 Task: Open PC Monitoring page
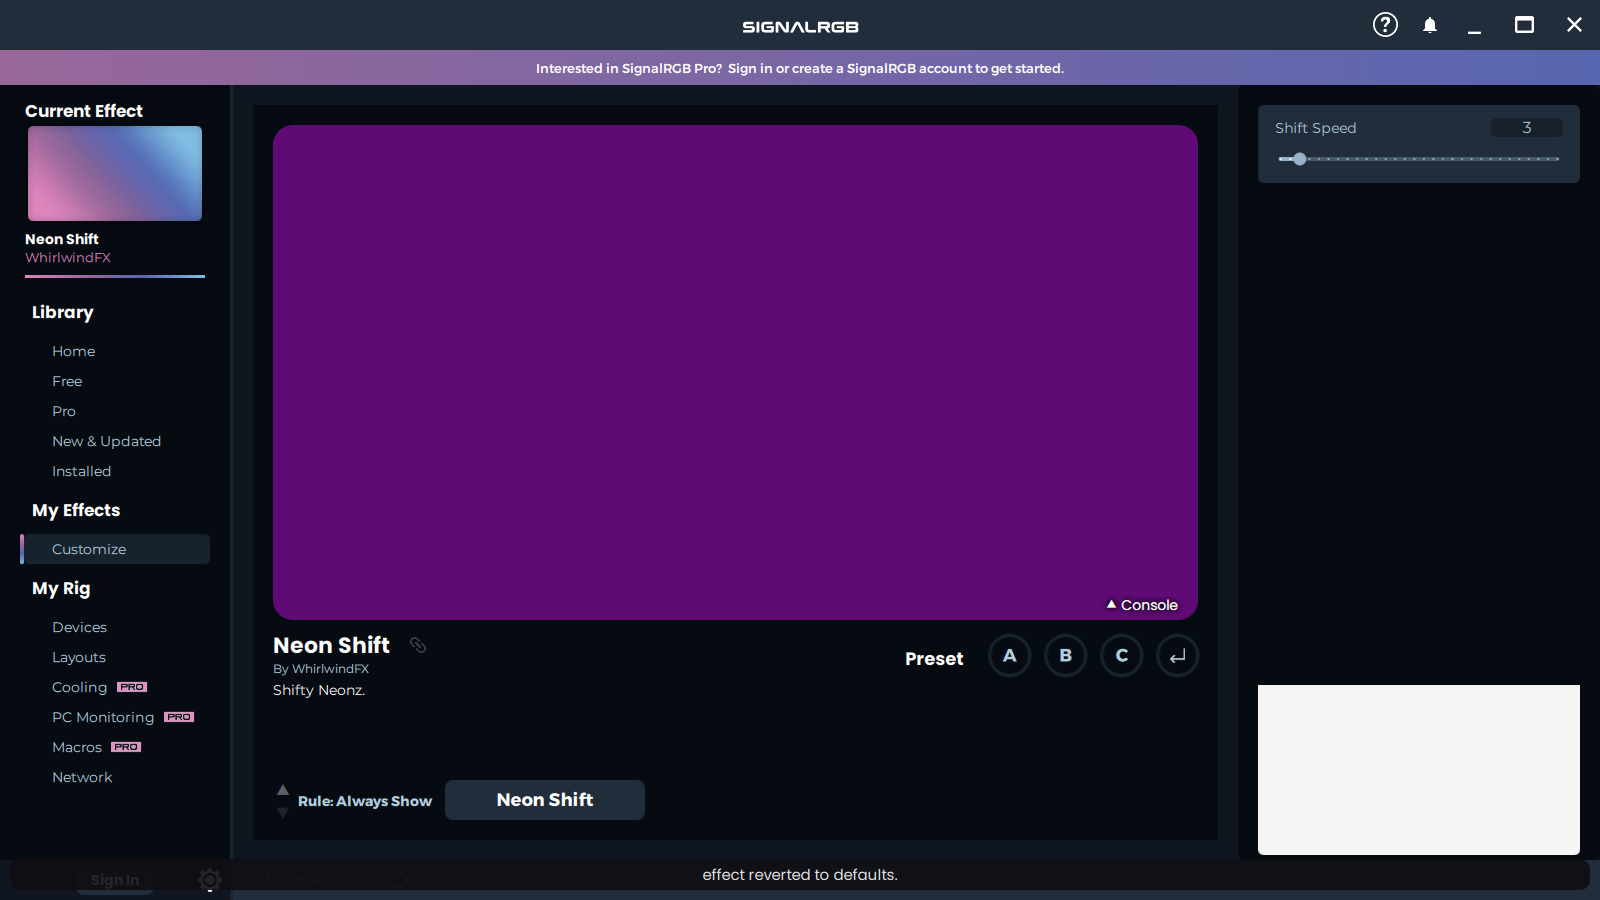(103, 717)
